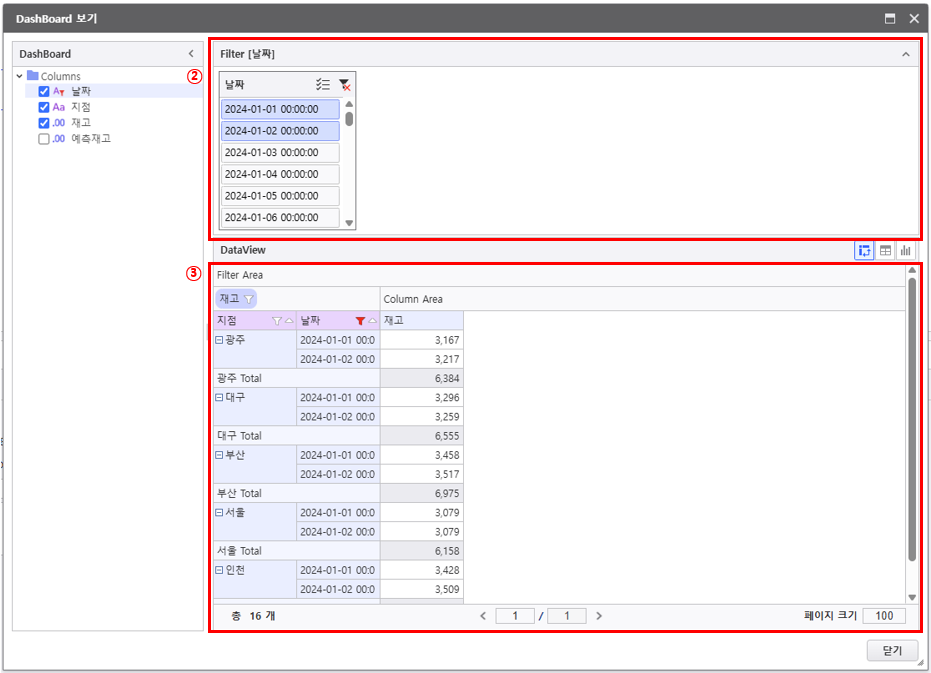Collapse the 인천 row group
931x673 pixels.
[219, 570]
